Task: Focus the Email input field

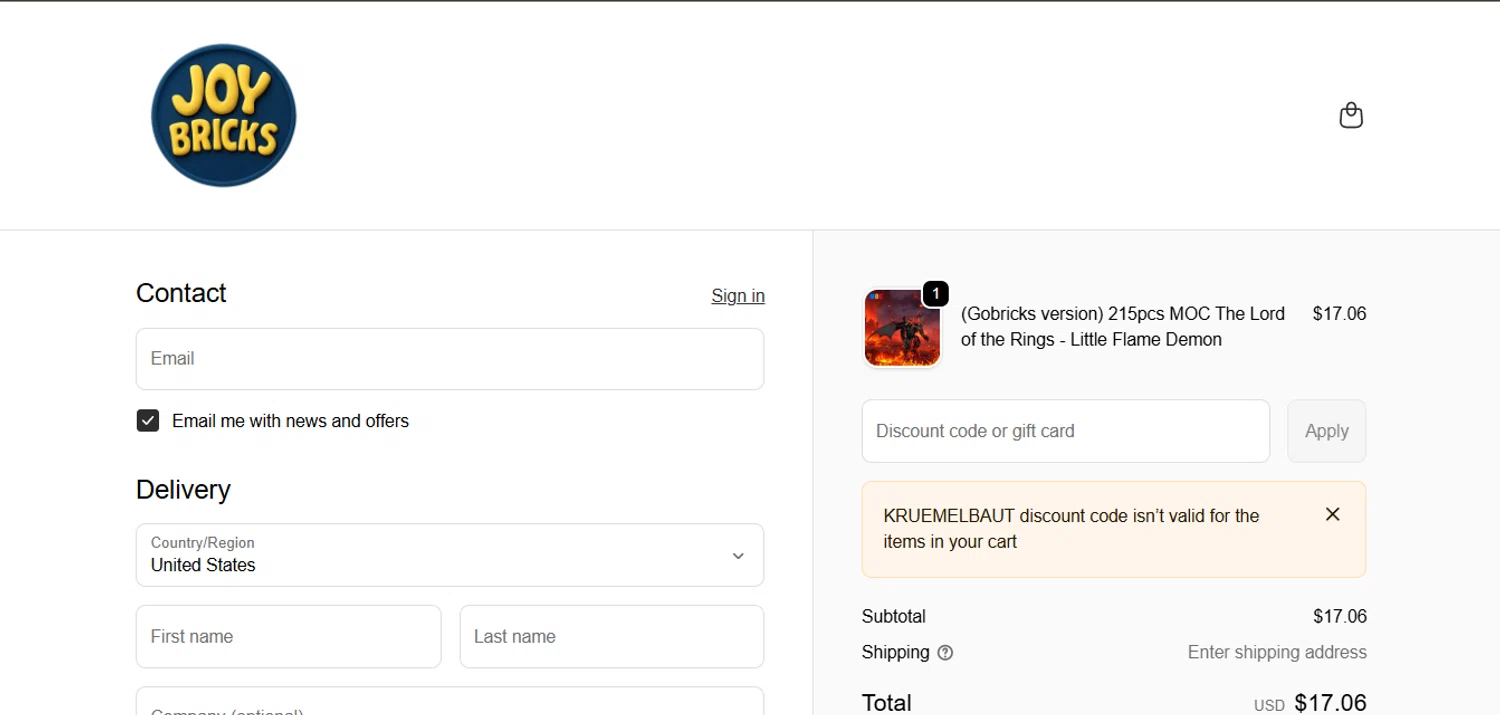Action: coord(450,359)
